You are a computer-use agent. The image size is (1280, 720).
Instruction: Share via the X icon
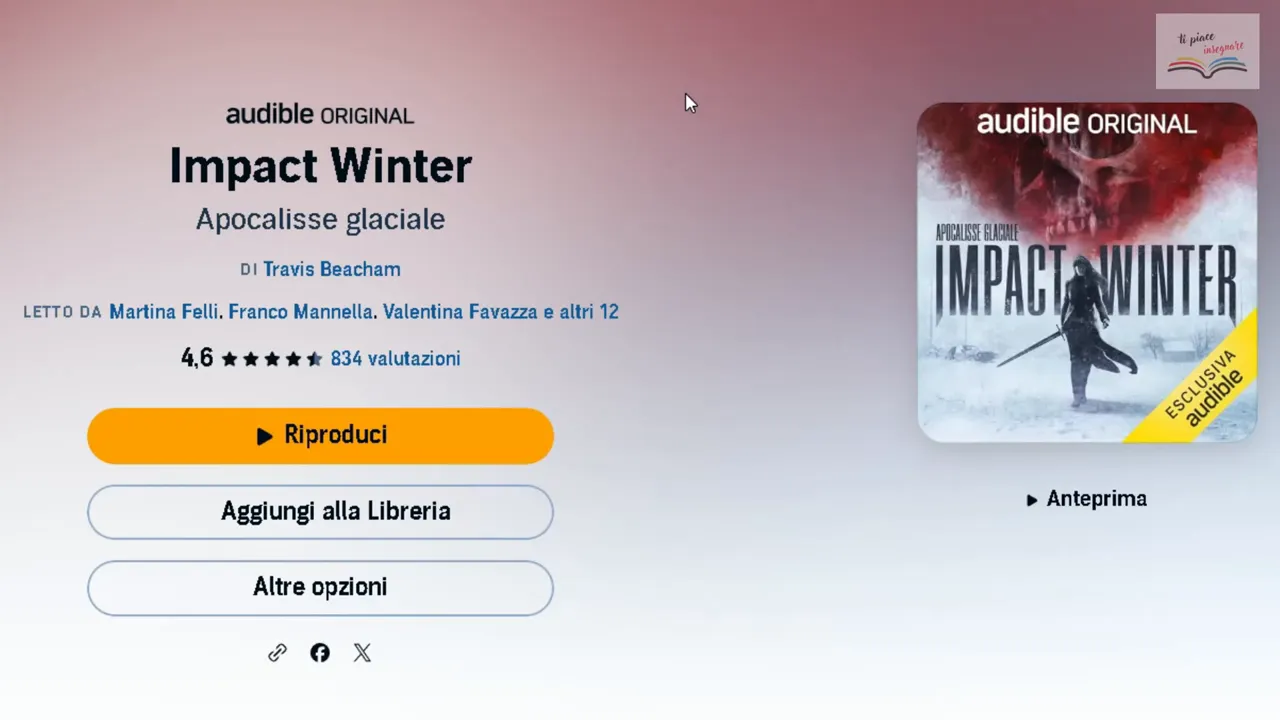click(362, 653)
